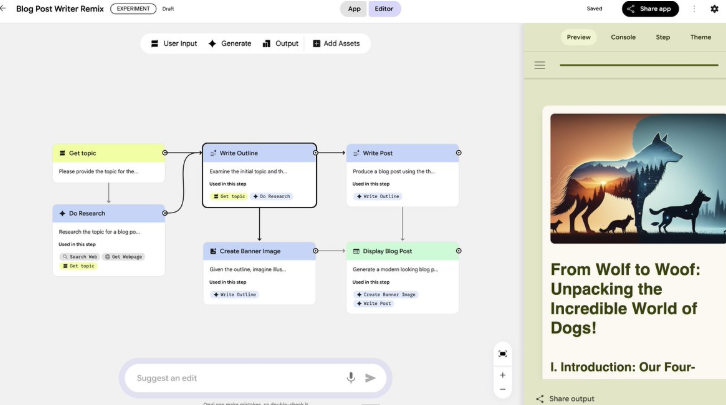Click the Search Web chip in Do Research

(x=80, y=256)
